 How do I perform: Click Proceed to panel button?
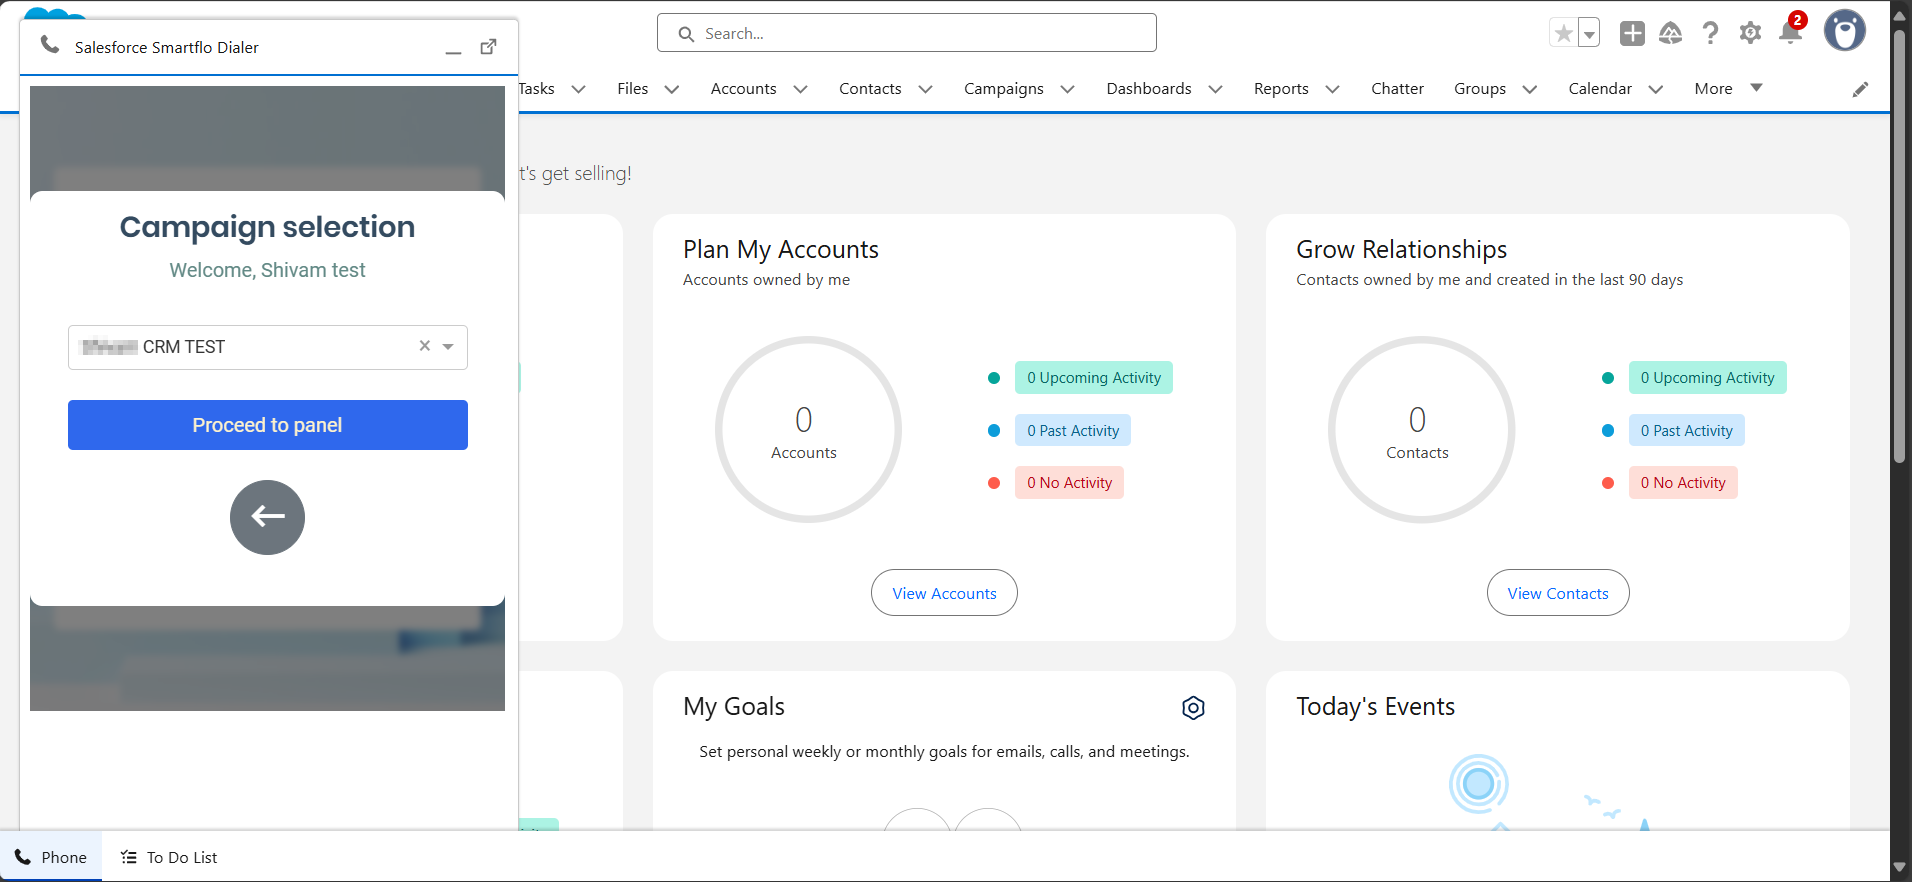(x=268, y=425)
